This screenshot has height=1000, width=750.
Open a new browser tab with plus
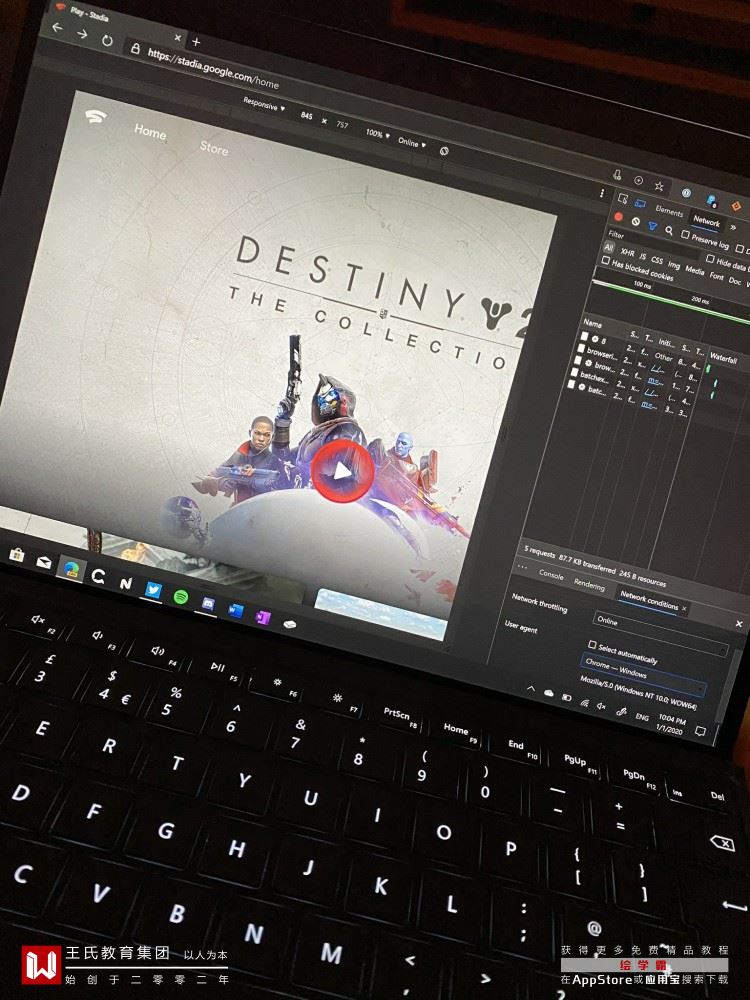click(196, 42)
